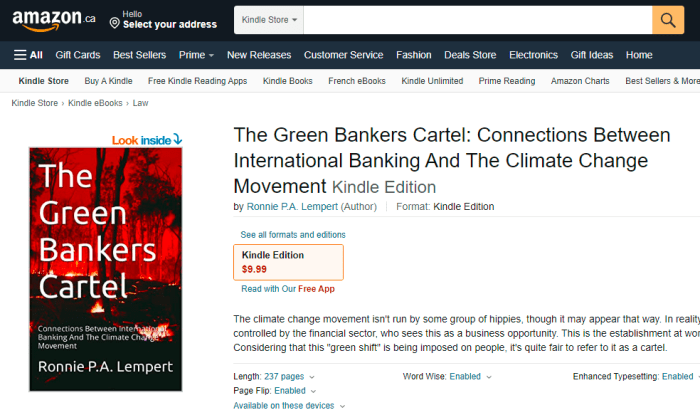Click See all formats and editions

point(293,234)
